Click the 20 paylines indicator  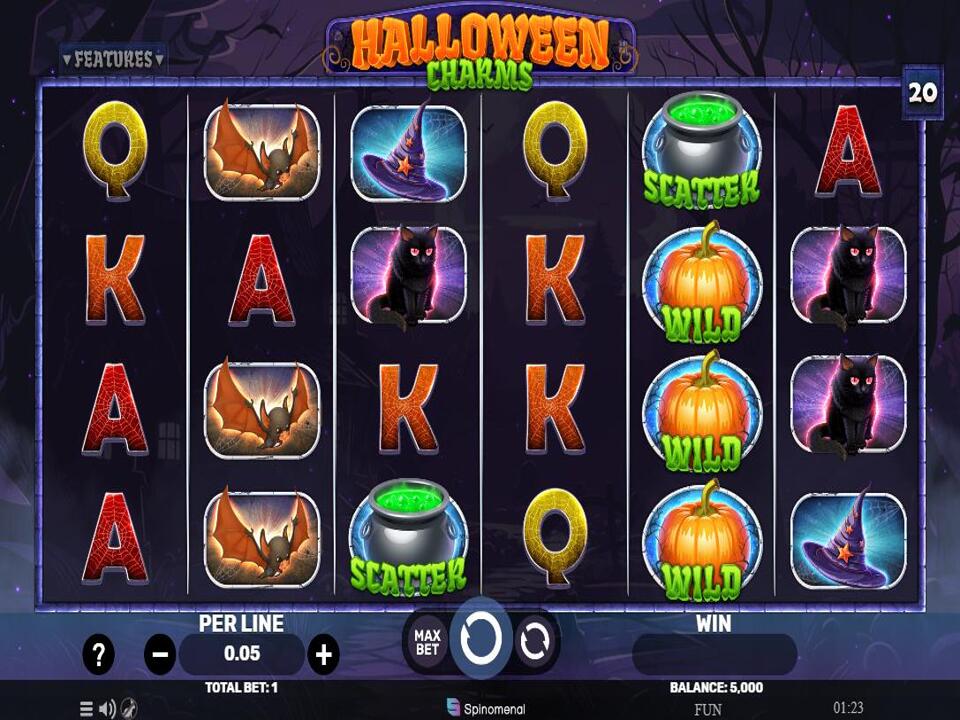[922, 93]
